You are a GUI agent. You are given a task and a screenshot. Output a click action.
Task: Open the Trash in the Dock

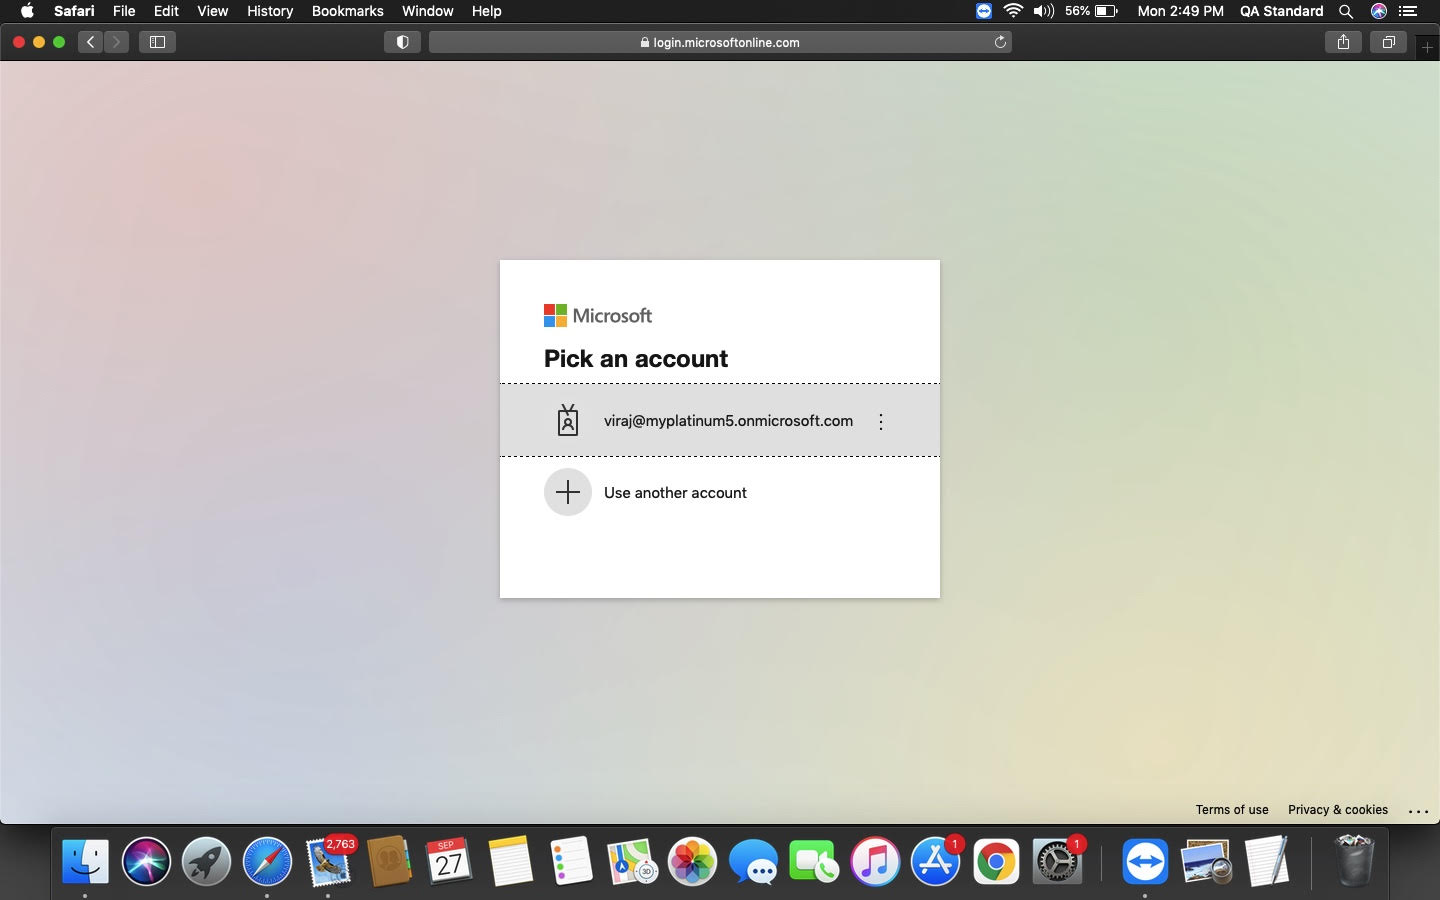[x=1355, y=862]
